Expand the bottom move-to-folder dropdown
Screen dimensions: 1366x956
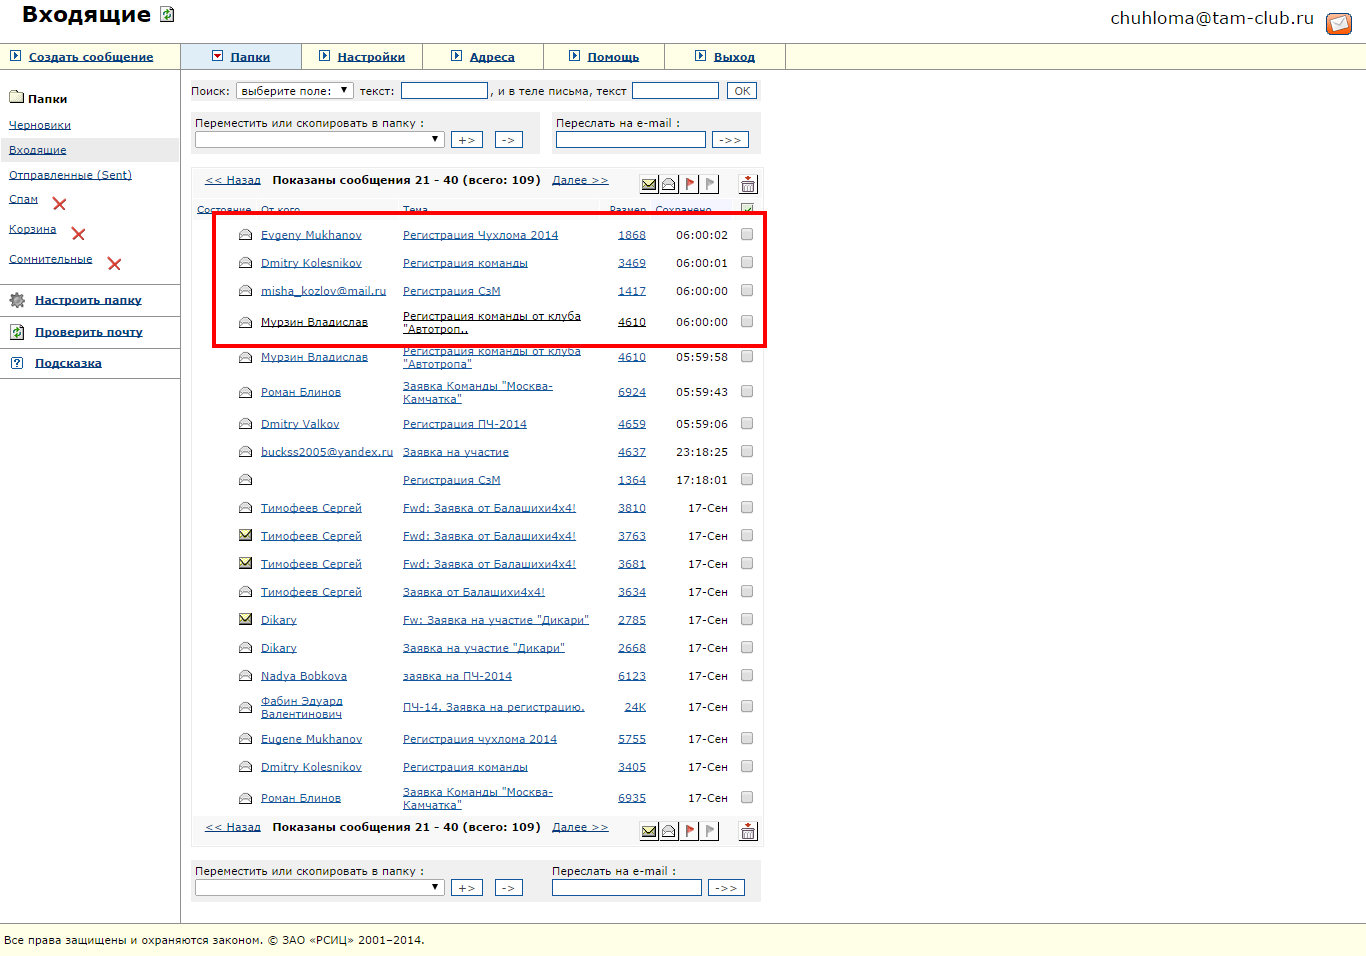(319, 887)
